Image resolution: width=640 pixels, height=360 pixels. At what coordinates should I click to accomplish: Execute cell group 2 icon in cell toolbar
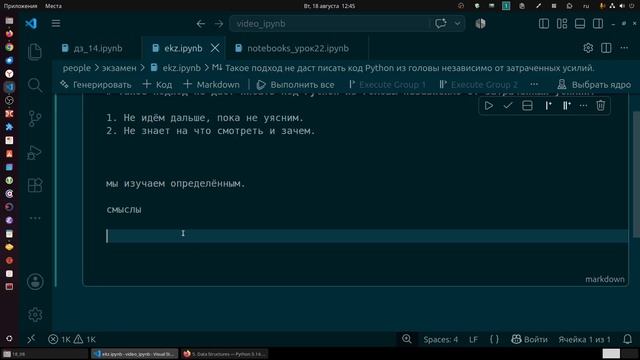click(x=567, y=106)
